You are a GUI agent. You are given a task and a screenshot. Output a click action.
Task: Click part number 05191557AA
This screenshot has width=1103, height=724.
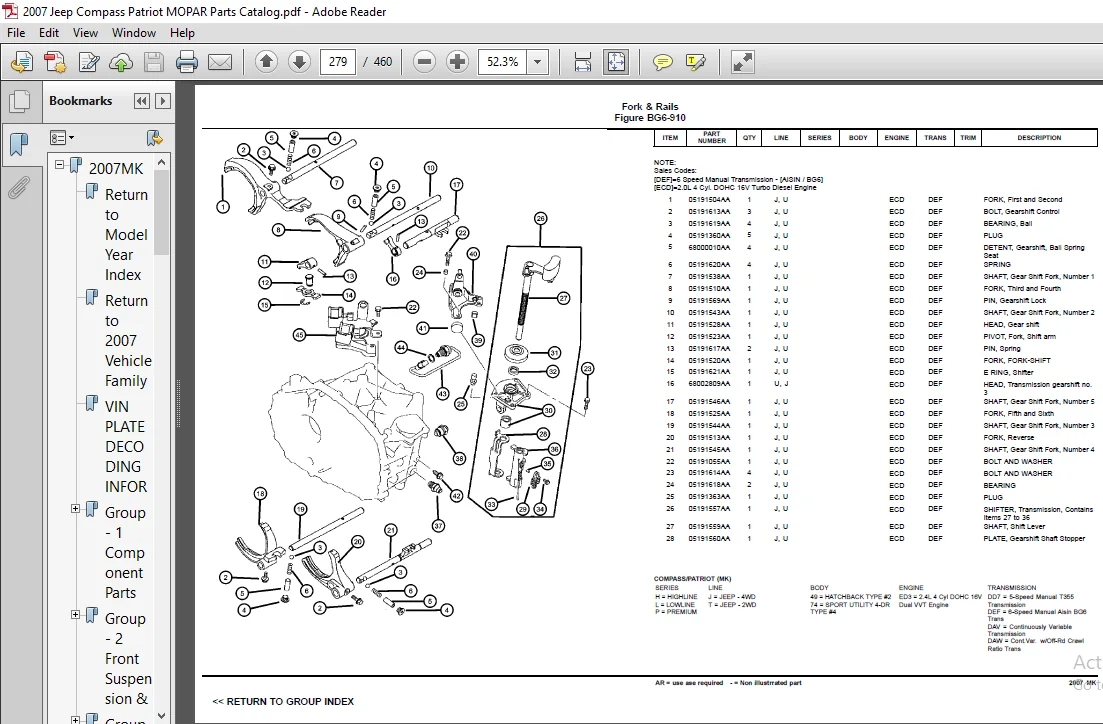tap(709, 509)
